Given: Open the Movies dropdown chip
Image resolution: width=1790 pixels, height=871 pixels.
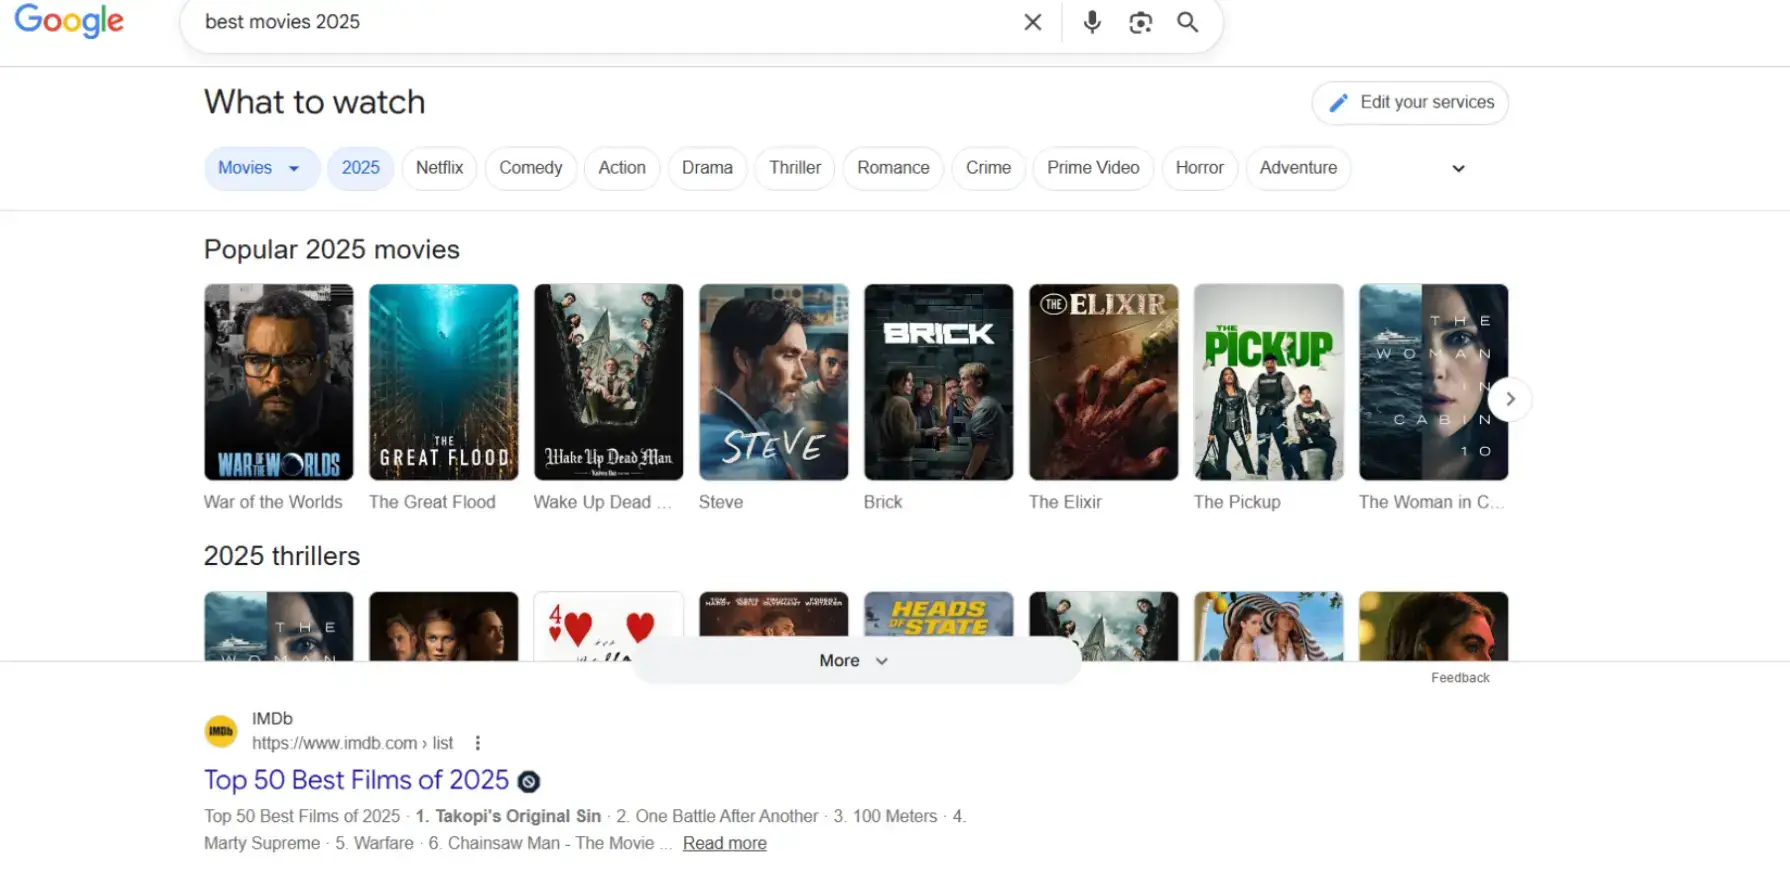Looking at the screenshot, I should tap(261, 168).
